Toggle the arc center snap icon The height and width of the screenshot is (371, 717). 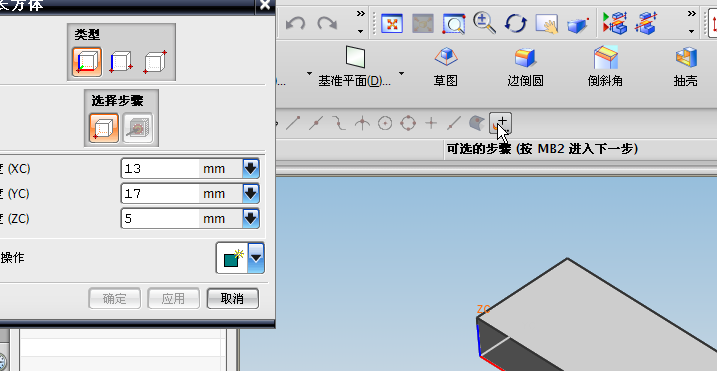tap(385, 123)
